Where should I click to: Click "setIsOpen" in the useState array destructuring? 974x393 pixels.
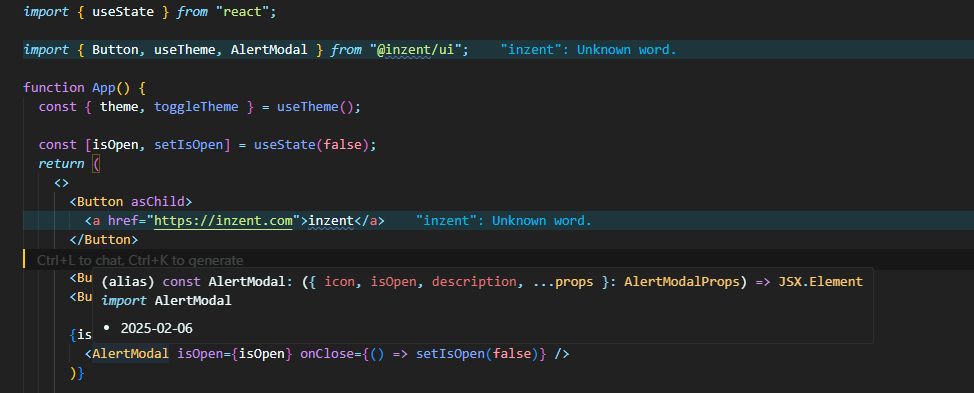coord(188,145)
